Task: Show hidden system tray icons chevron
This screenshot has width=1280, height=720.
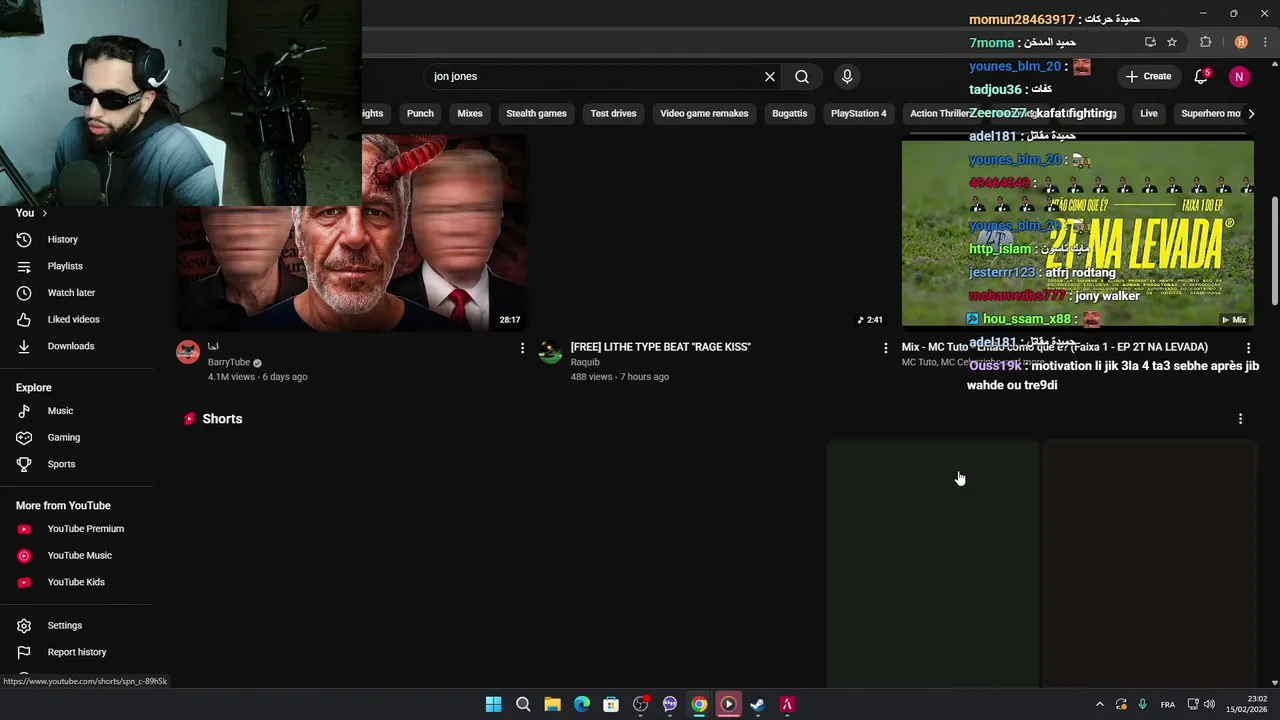Action: click(x=1099, y=705)
